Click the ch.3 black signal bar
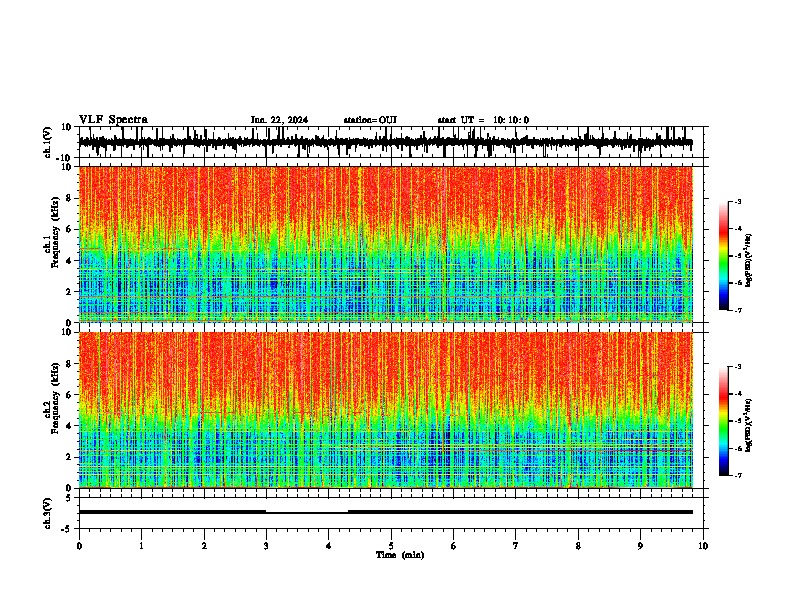The height and width of the screenshot is (612, 792). point(386,512)
